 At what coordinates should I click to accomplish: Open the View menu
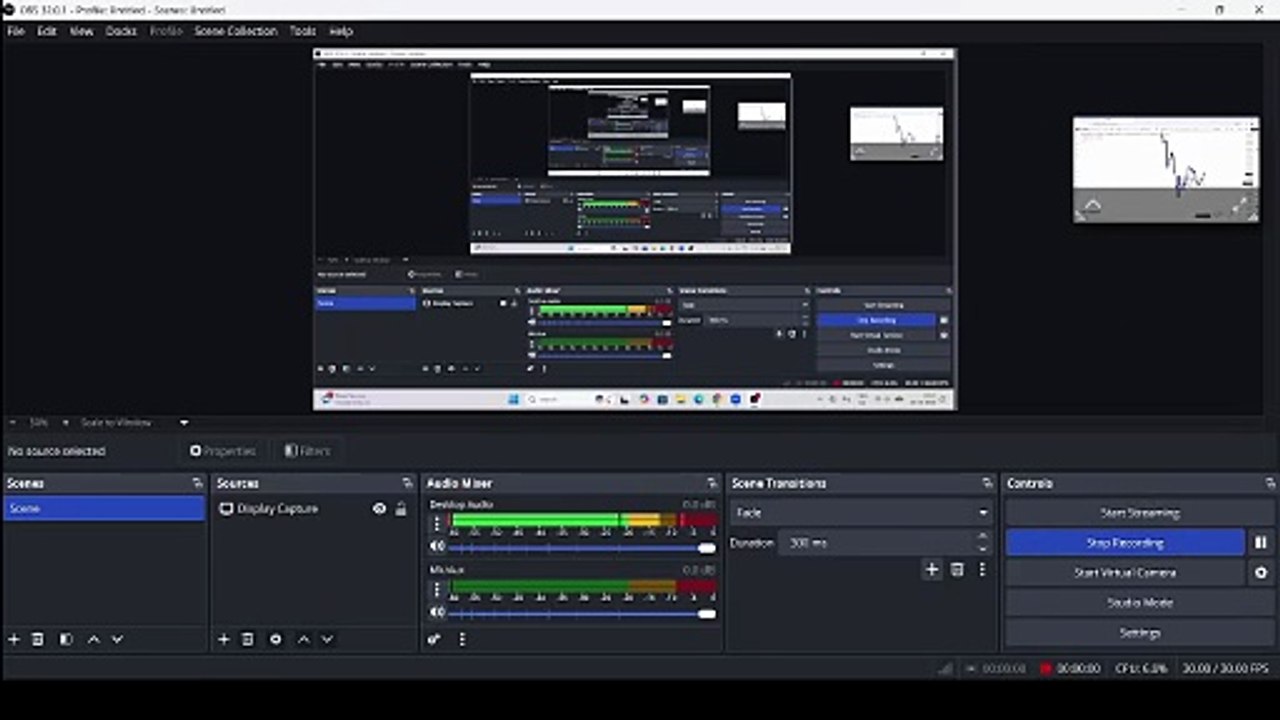click(81, 31)
